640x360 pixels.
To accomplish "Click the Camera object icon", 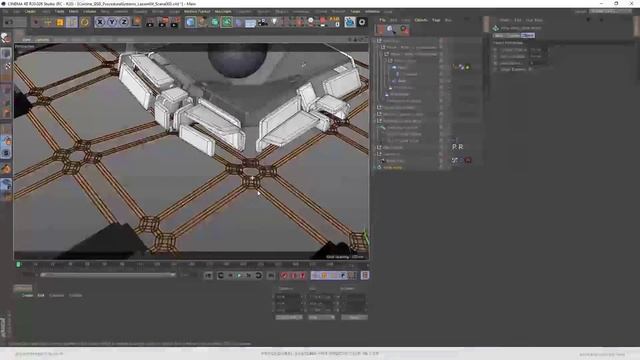I will tap(262, 22).
